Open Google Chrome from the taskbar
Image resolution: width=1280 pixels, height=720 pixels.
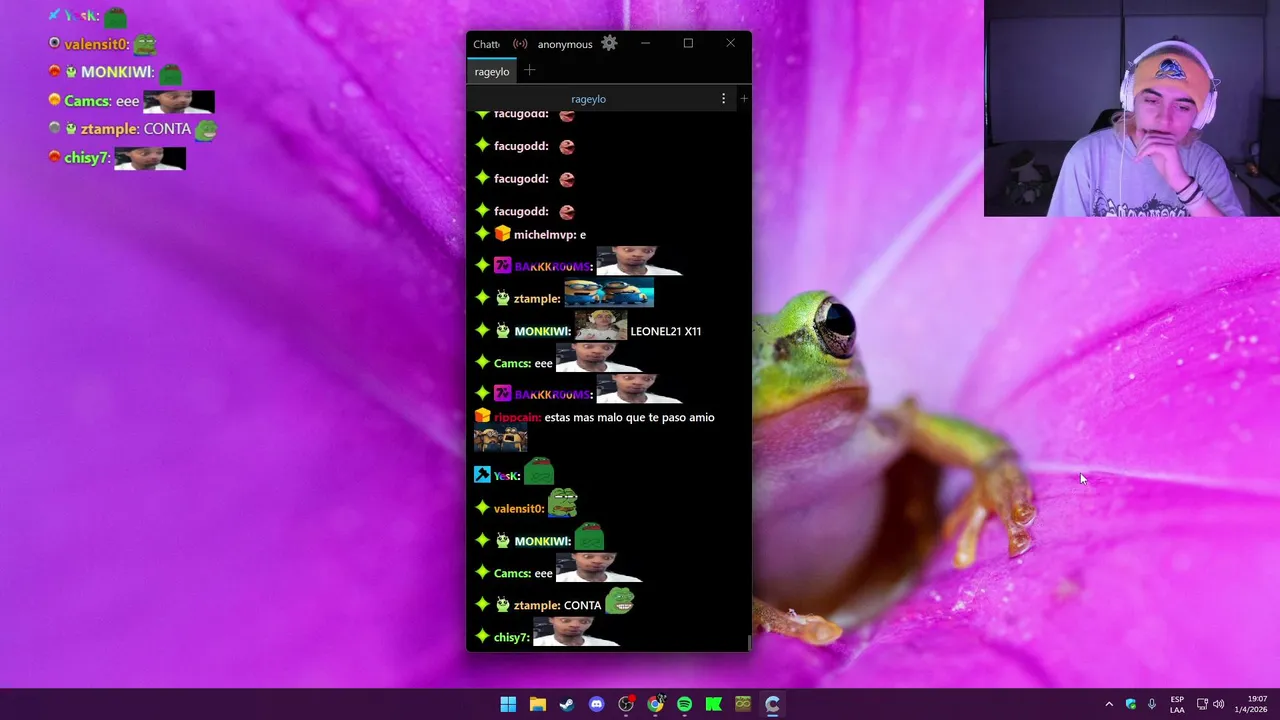coord(655,704)
